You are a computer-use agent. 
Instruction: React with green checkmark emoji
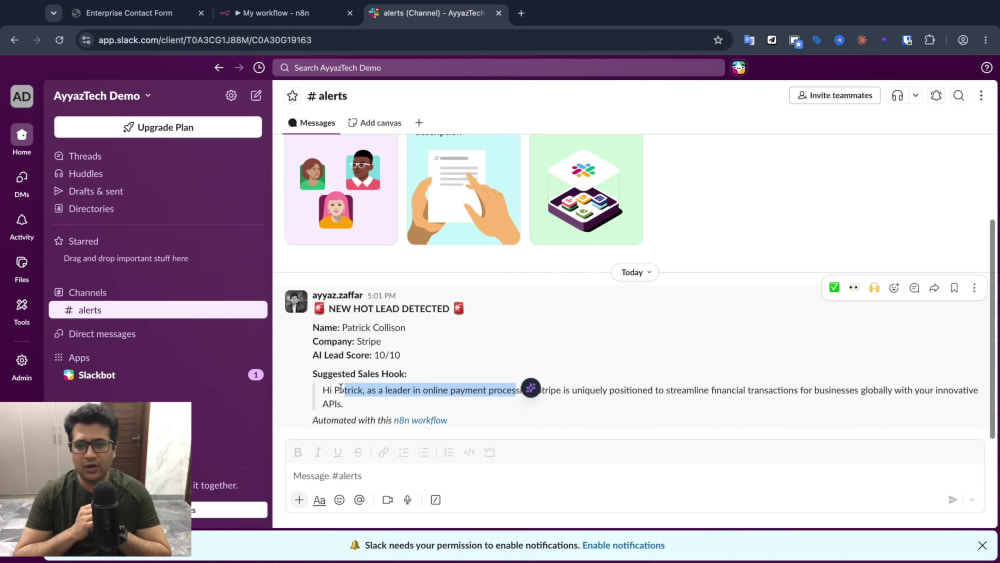(834, 288)
